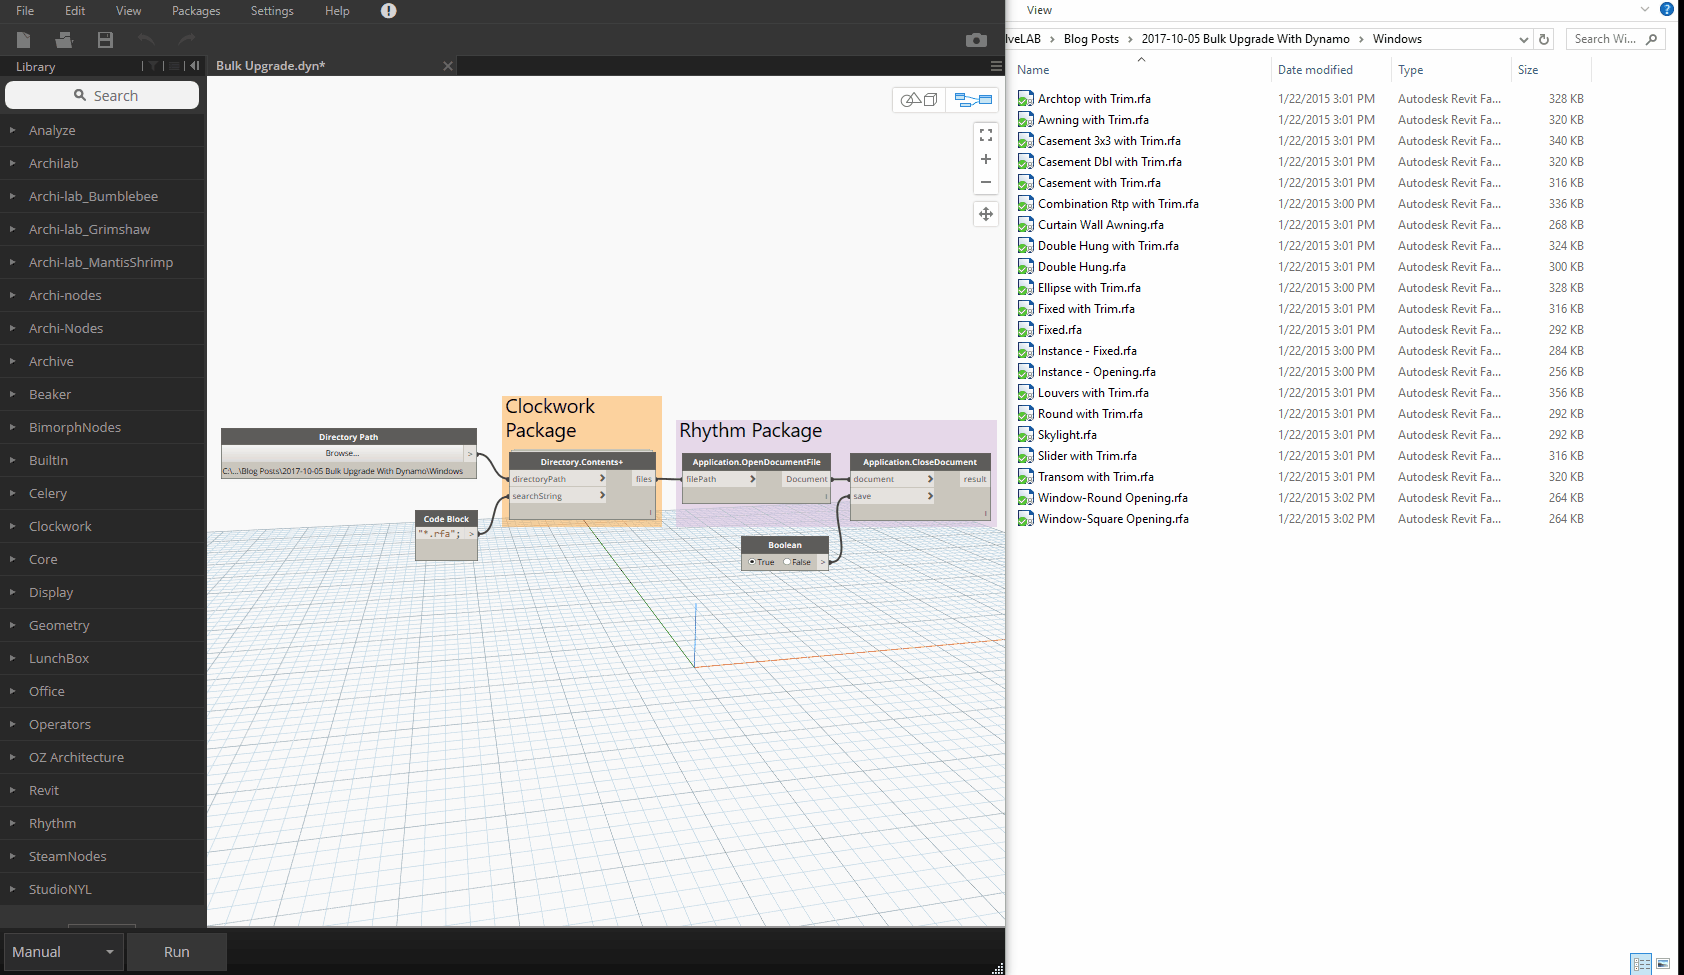Click the workspace tabs menu icon
Viewport: 1684px width, 975px height.
[996, 66]
